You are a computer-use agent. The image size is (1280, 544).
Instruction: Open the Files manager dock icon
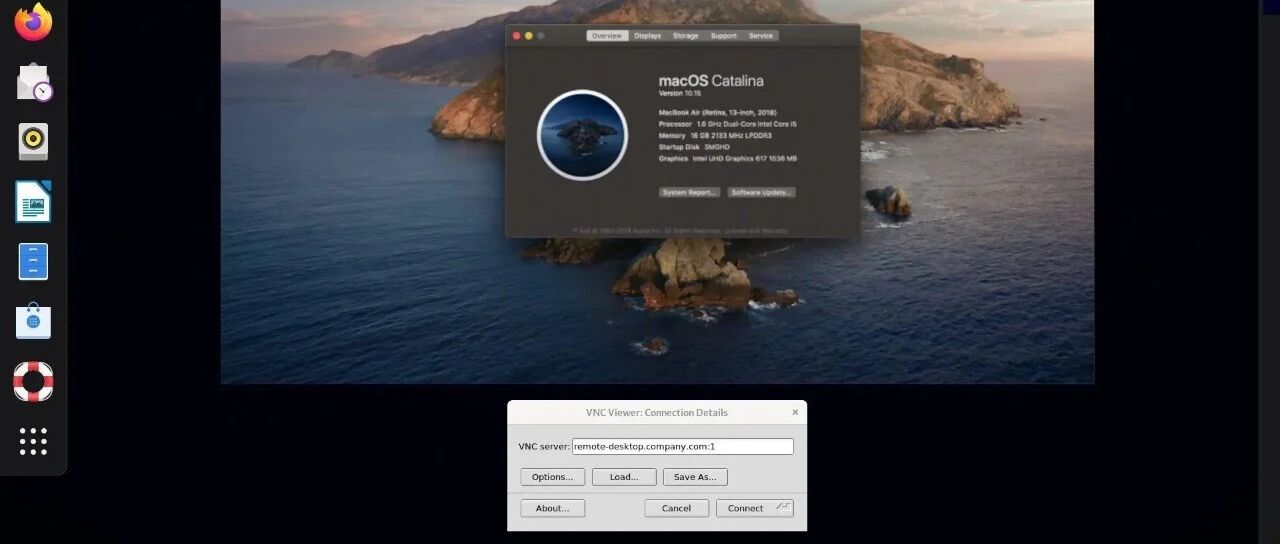click(x=33, y=262)
